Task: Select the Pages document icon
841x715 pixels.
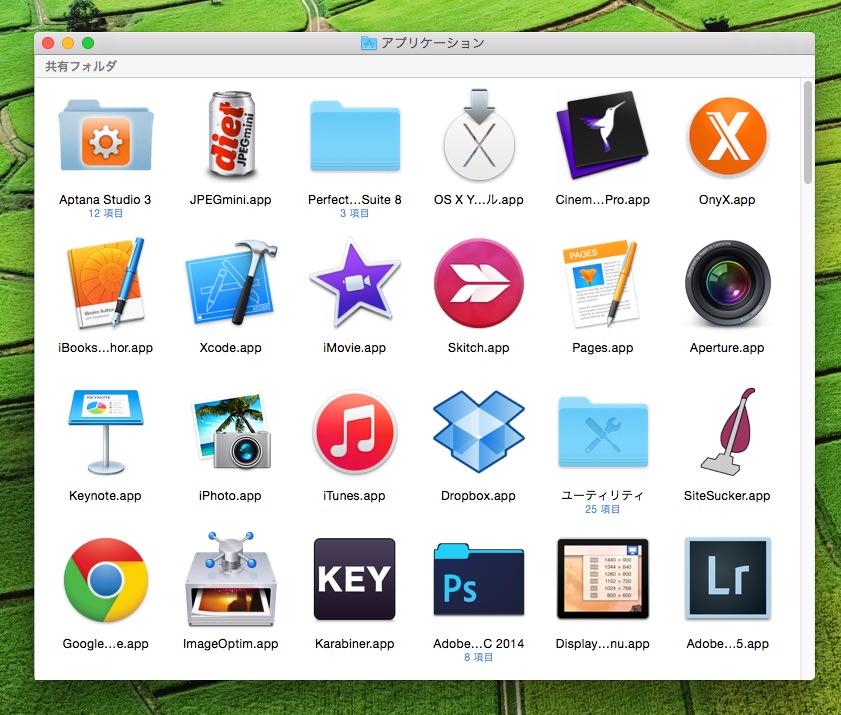Action: (x=602, y=283)
